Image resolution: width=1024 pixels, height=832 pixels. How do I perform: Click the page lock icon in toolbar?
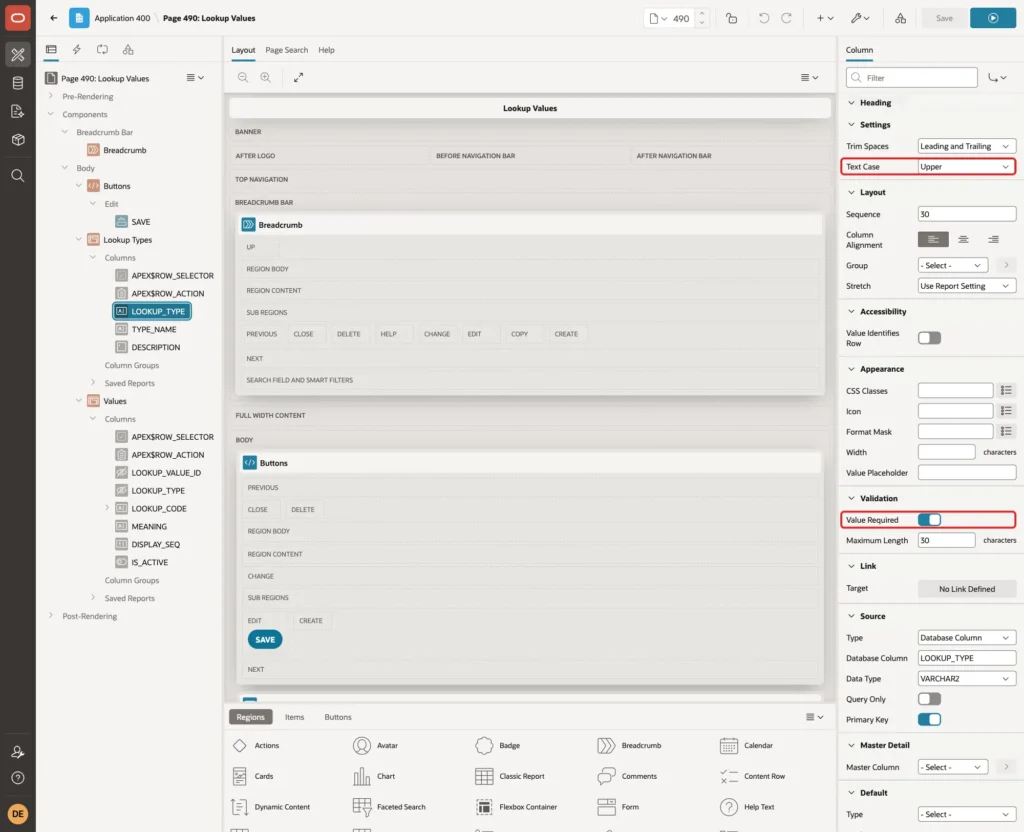tap(731, 18)
